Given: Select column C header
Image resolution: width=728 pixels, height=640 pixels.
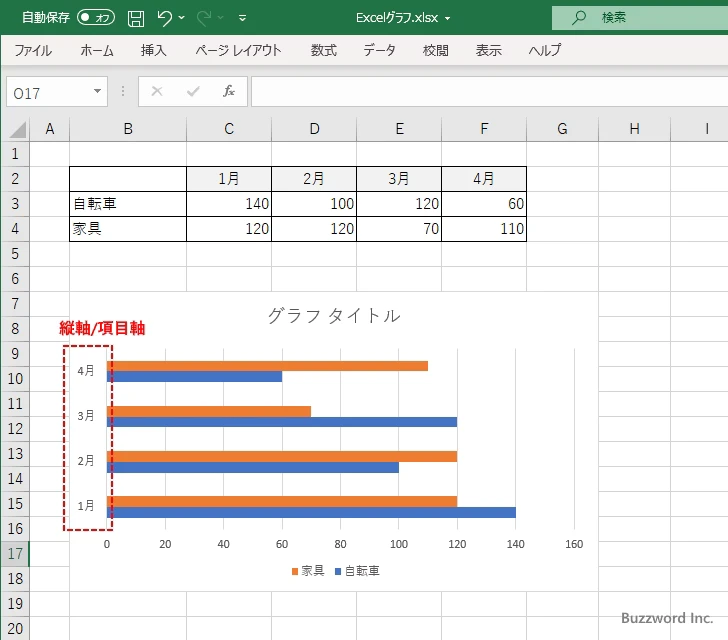Looking at the screenshot, I should 229,129.
